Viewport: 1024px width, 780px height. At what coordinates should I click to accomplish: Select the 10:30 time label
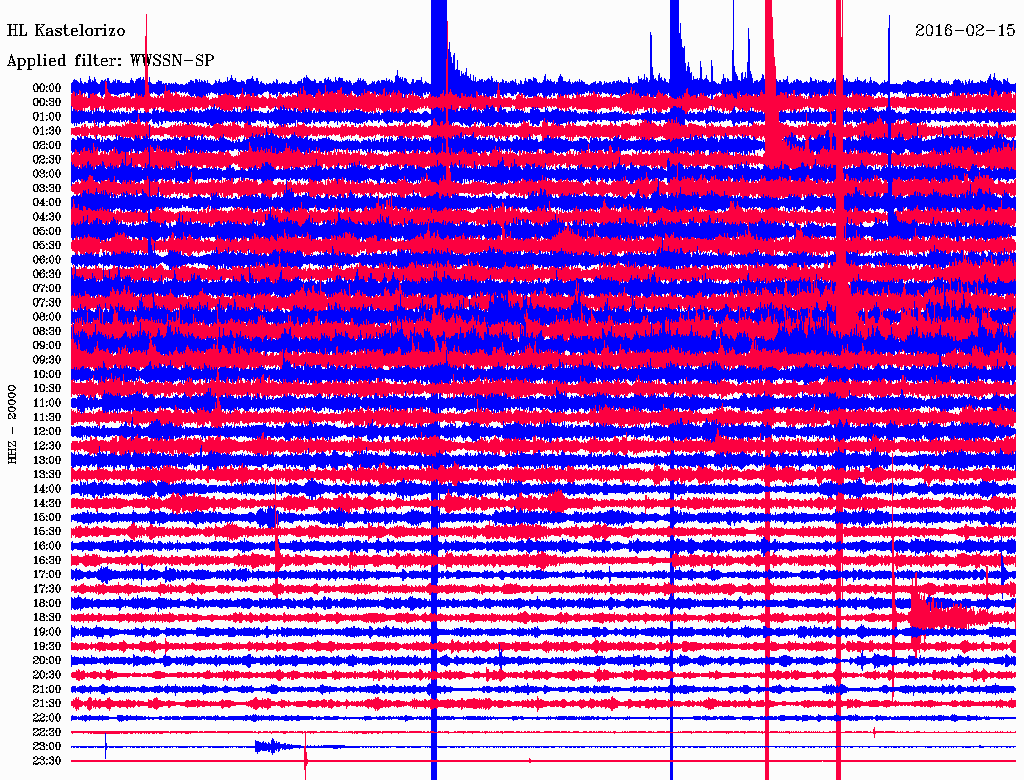[47, 389]
